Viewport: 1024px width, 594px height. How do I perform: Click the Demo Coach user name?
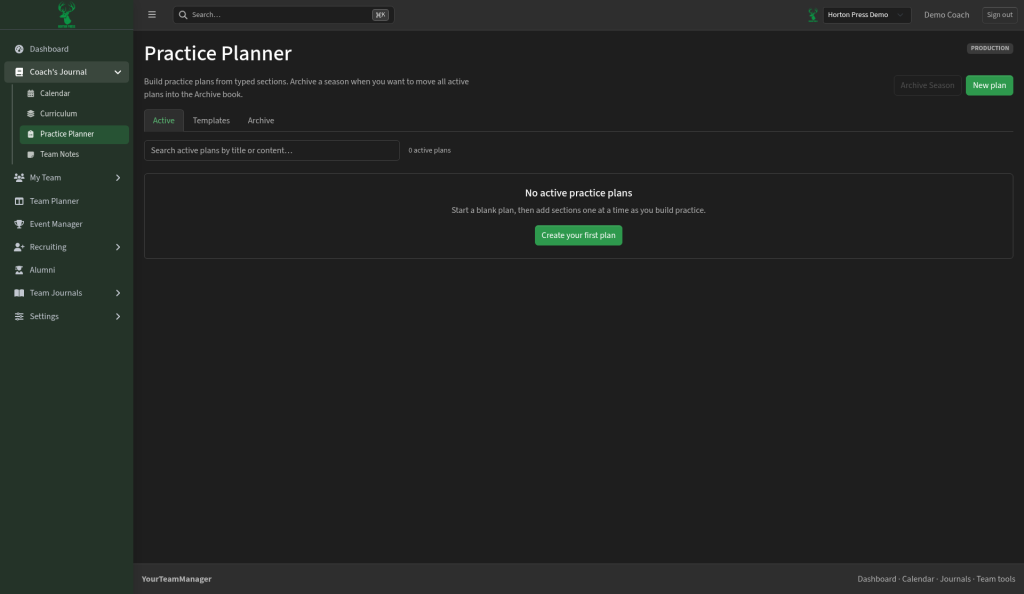click(x=946, y=14)
